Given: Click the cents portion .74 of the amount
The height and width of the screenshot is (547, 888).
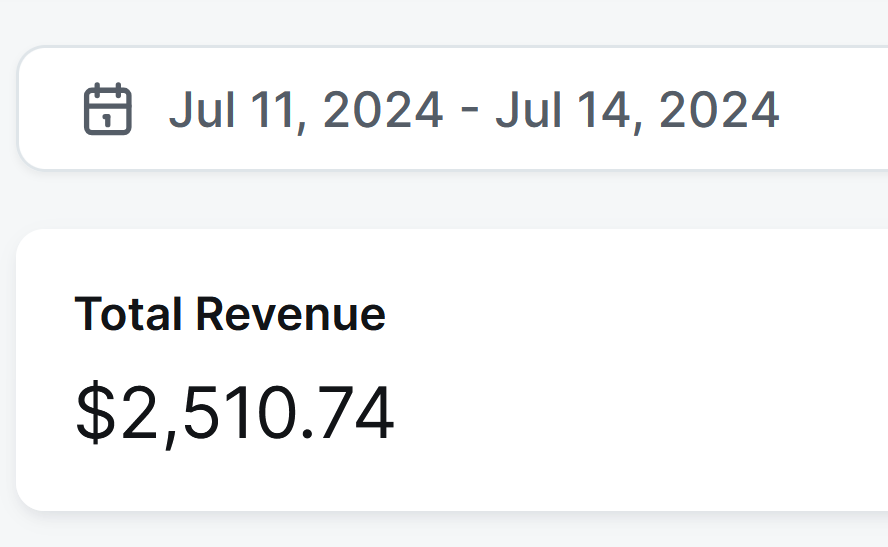Looking at the screenshot, I should point(348,412).
